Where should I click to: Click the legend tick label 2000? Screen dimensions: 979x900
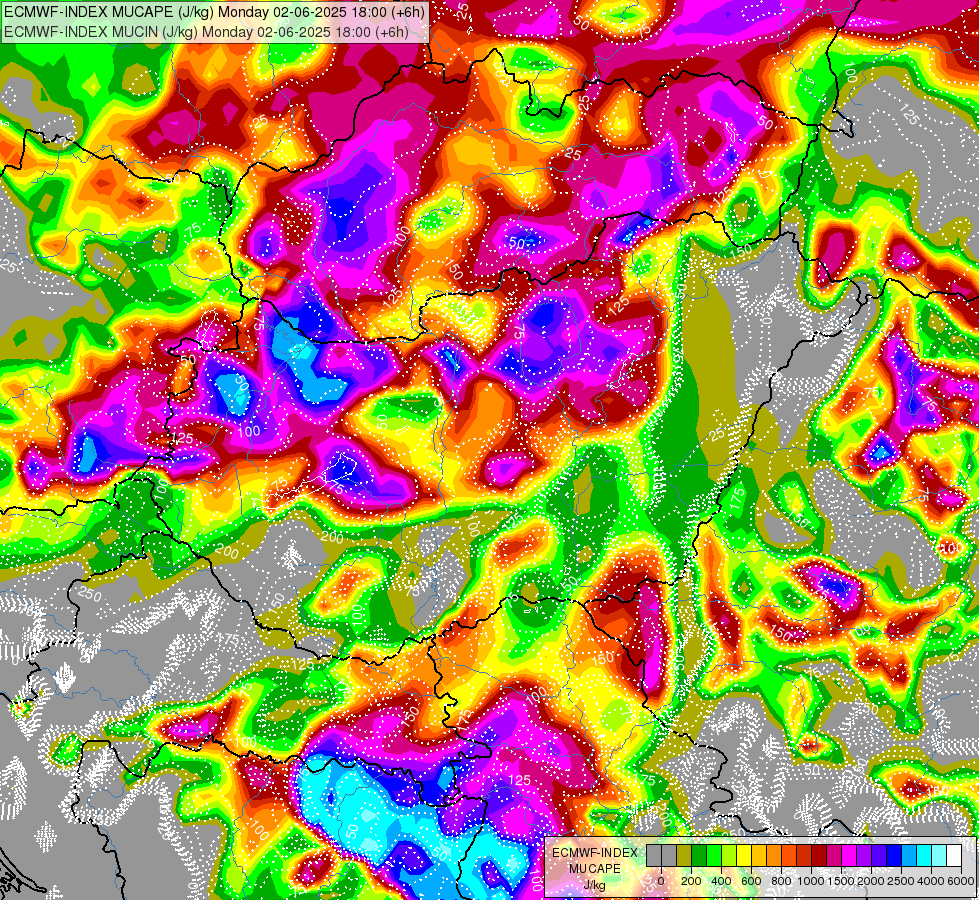(x=871, y=881)
